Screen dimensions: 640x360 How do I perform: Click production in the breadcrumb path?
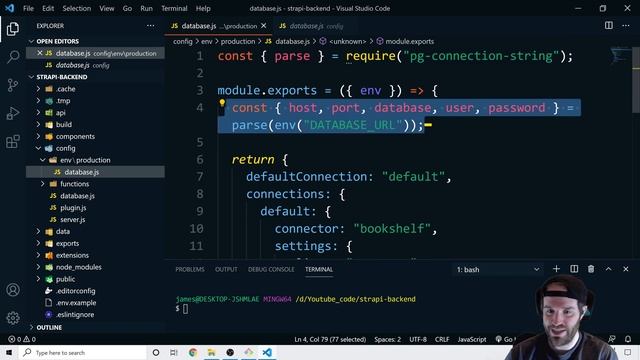click(238, 41)
